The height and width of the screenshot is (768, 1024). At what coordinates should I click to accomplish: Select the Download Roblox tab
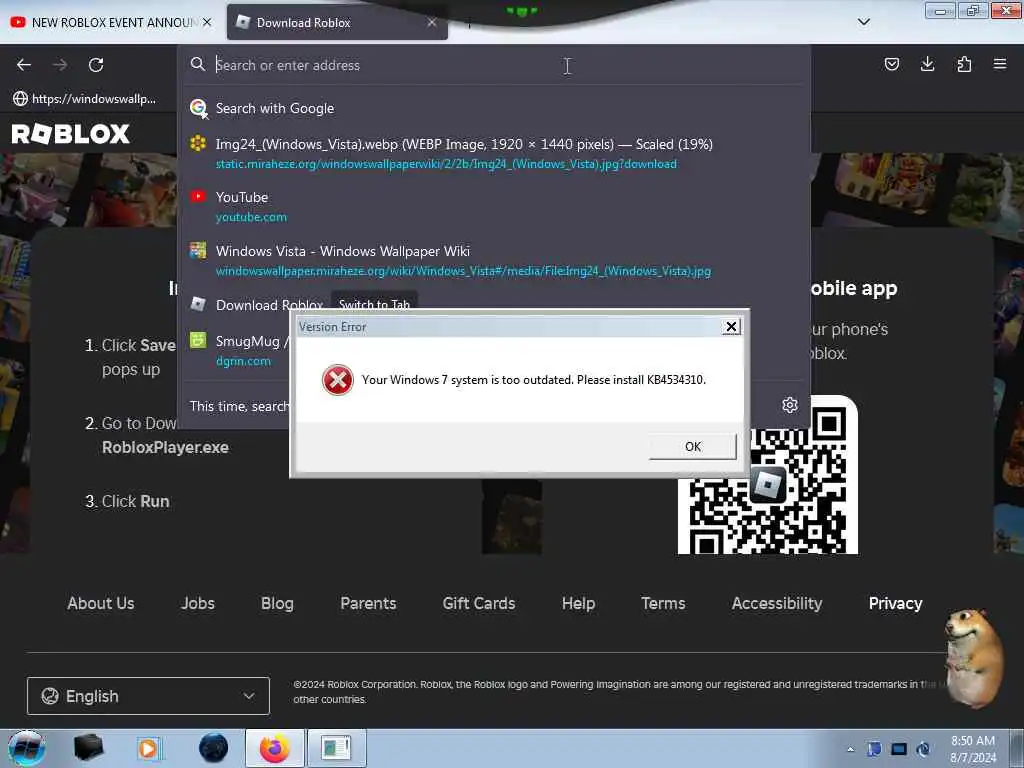pyautogui.click(x=337, y=22)
